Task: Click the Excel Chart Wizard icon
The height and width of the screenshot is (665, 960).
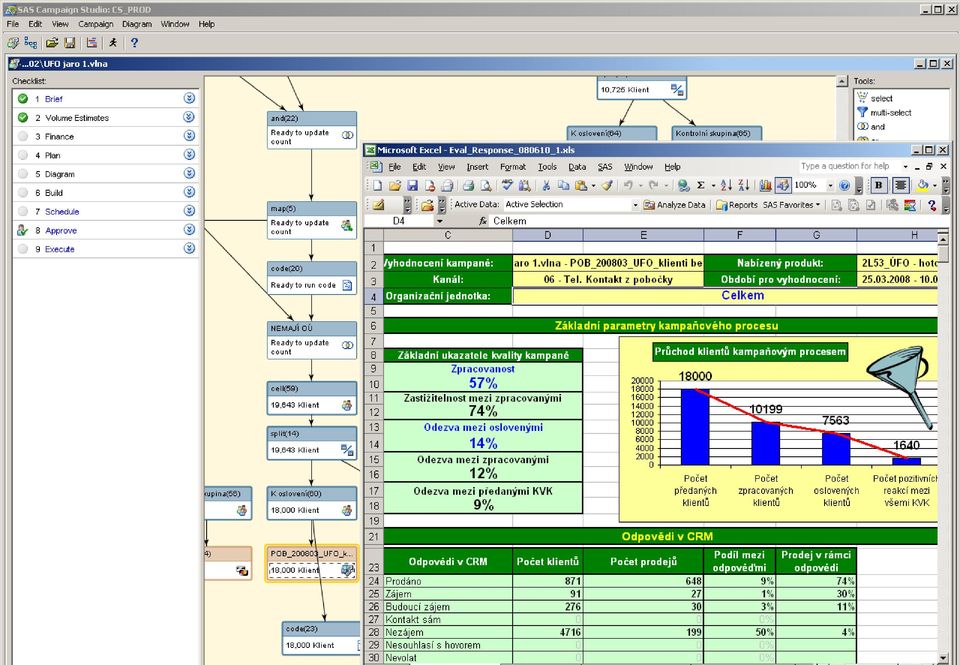Action: (x=765, y=186)
